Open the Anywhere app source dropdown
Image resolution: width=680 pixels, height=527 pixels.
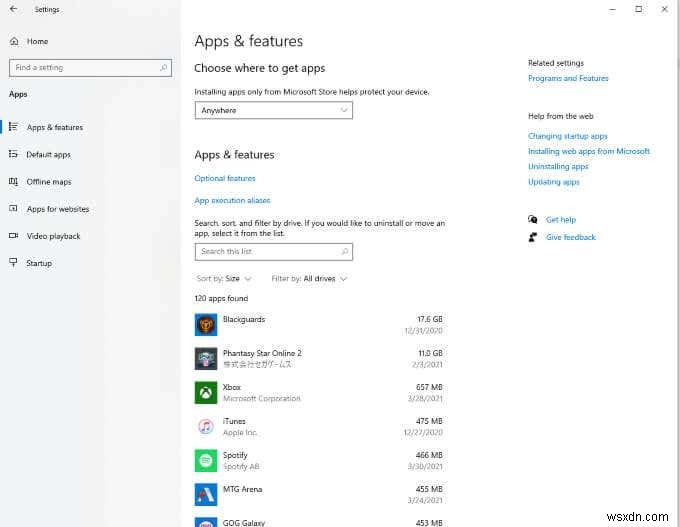pos(274,110)
